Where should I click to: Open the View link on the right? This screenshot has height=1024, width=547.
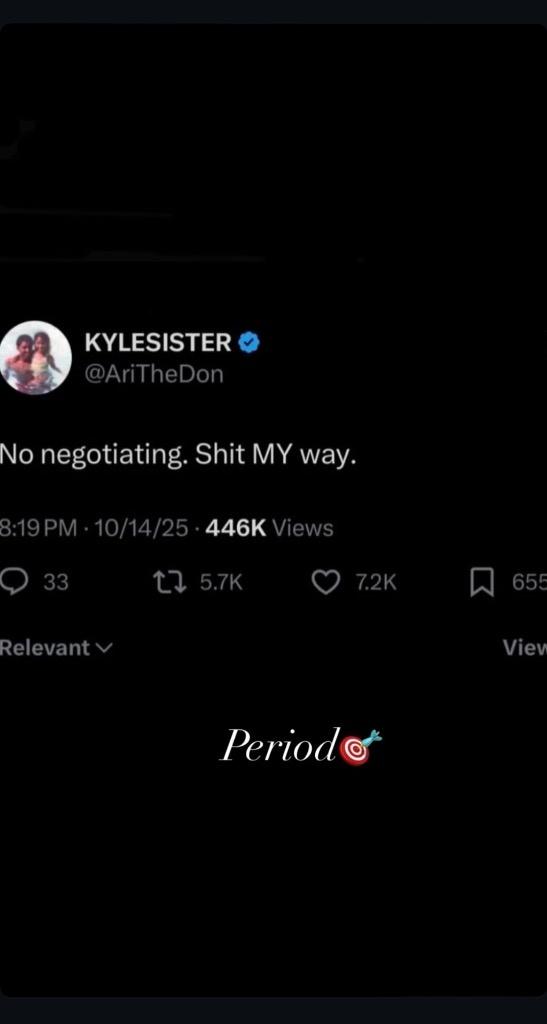click(525, 647)
